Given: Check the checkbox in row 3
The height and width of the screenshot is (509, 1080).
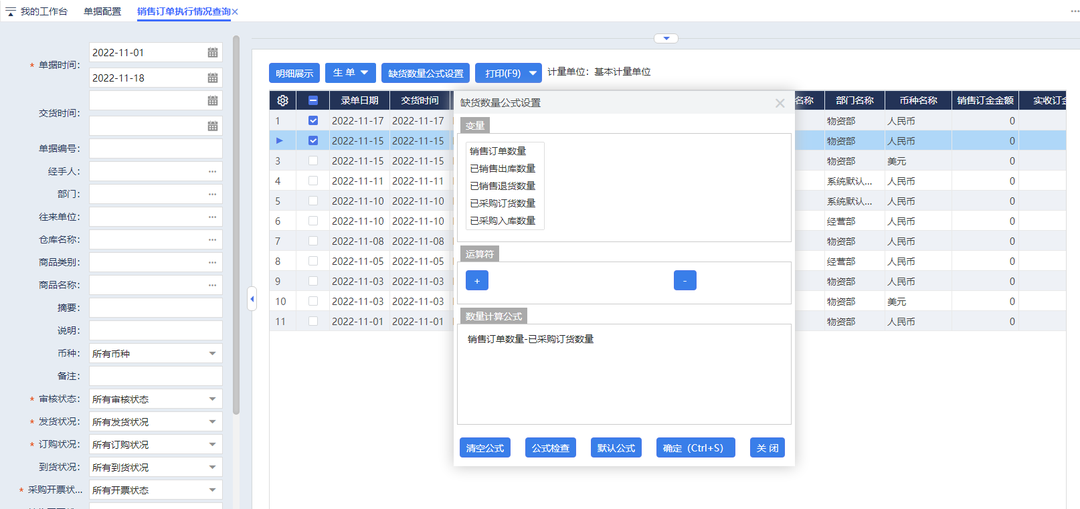Looking at the screenshot, I should 313,161.
